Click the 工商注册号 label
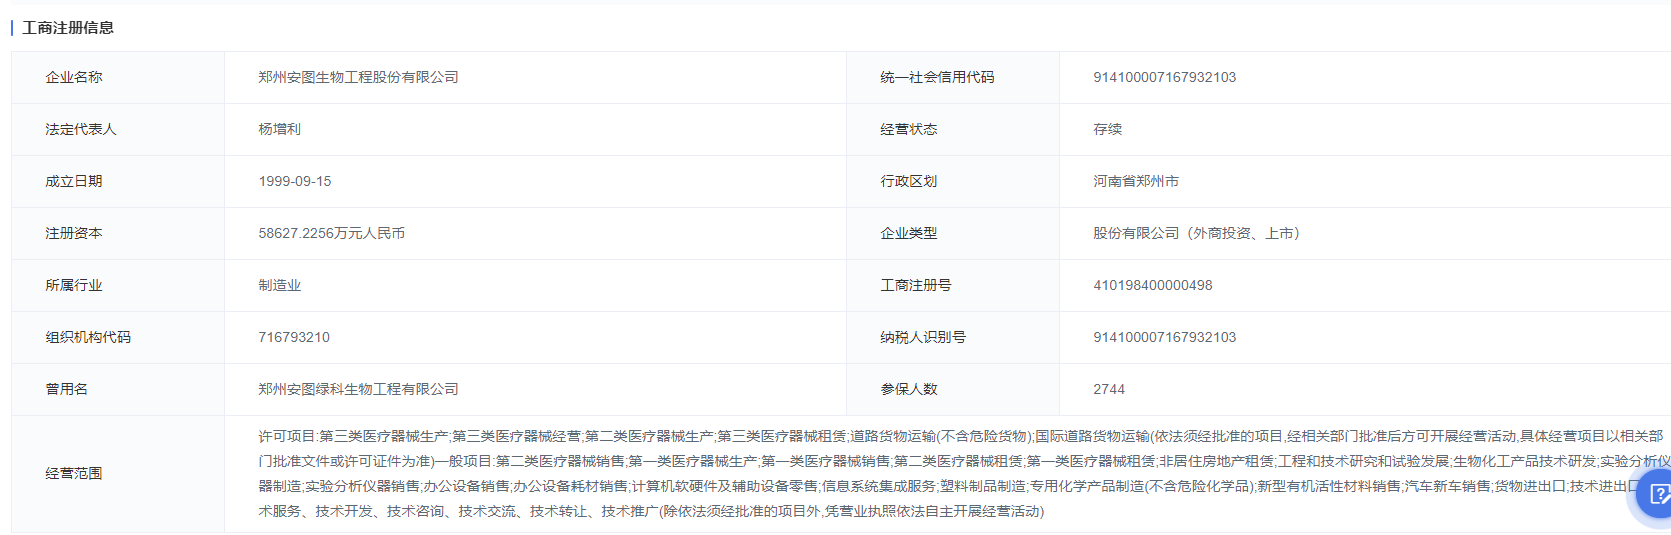The image size is (1671, 535). coord(915,285)
